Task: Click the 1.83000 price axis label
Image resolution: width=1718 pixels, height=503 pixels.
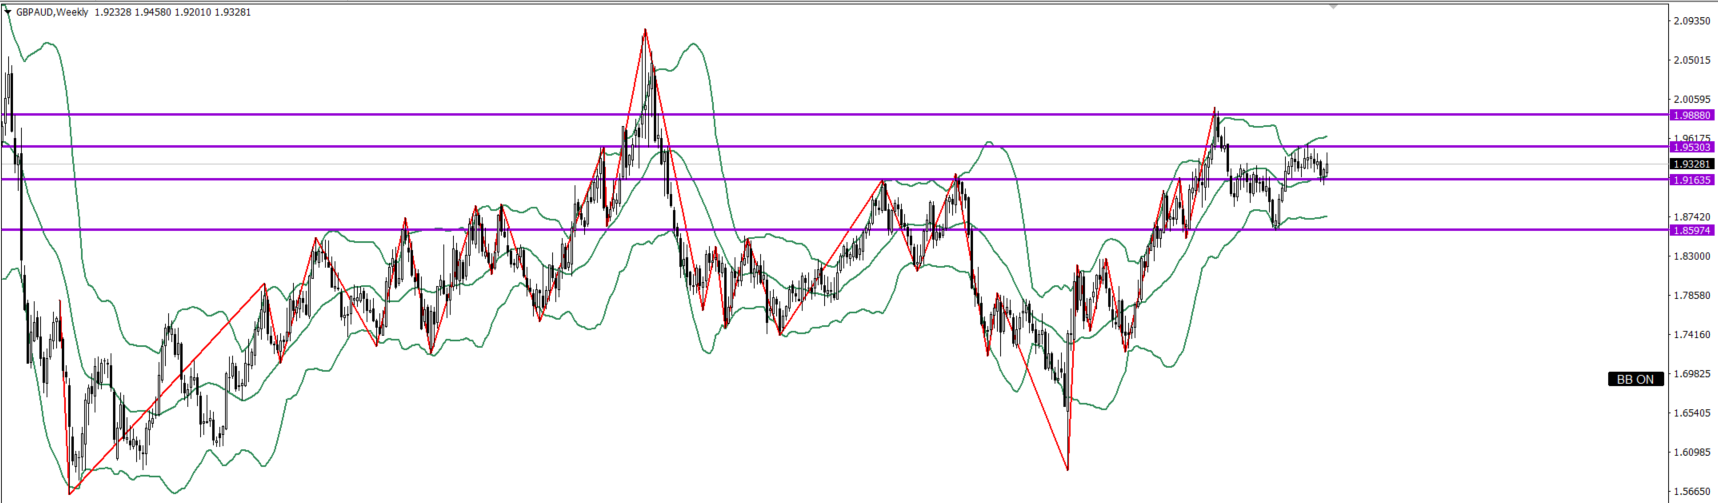Action: (x=1692, y=256)
